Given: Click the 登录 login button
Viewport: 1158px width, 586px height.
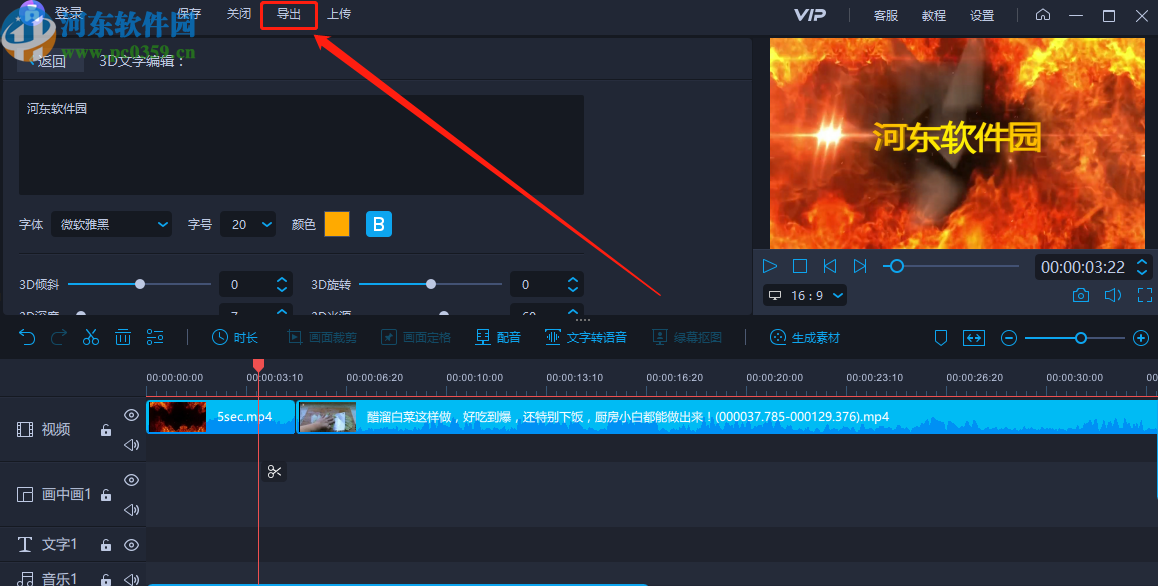Looking at the screenshot, I should point(69,13).
